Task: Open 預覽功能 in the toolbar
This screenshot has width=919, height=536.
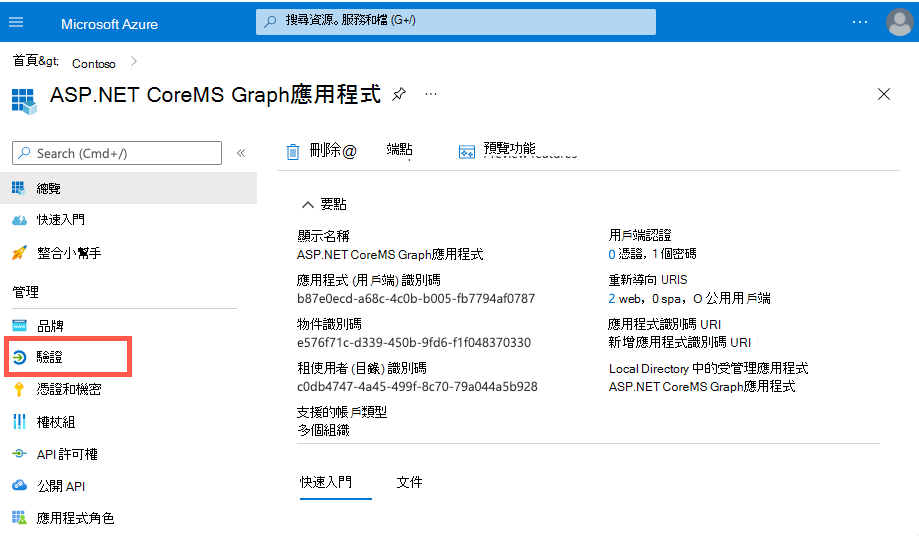Action: 509,149
